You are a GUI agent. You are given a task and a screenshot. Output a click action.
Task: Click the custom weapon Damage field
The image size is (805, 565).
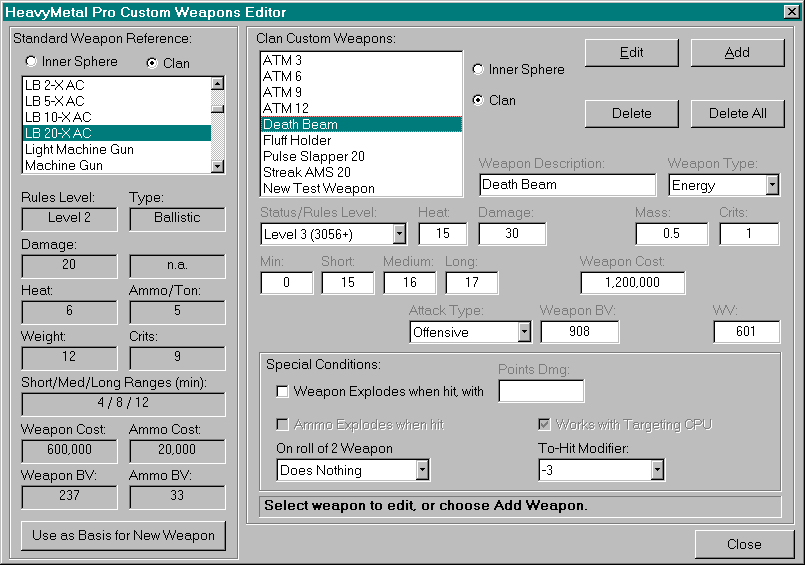(512, 233)
